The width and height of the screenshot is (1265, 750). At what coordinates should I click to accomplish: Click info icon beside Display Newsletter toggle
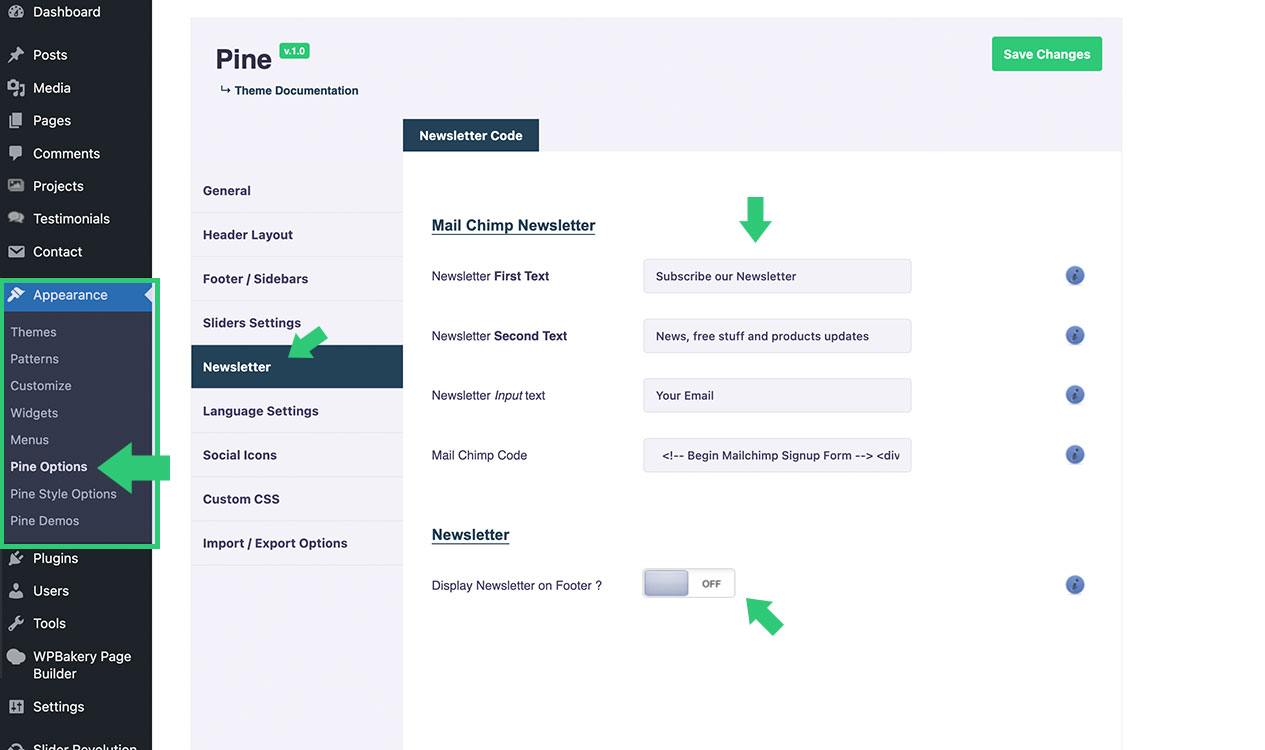[x=1075, y=585]
